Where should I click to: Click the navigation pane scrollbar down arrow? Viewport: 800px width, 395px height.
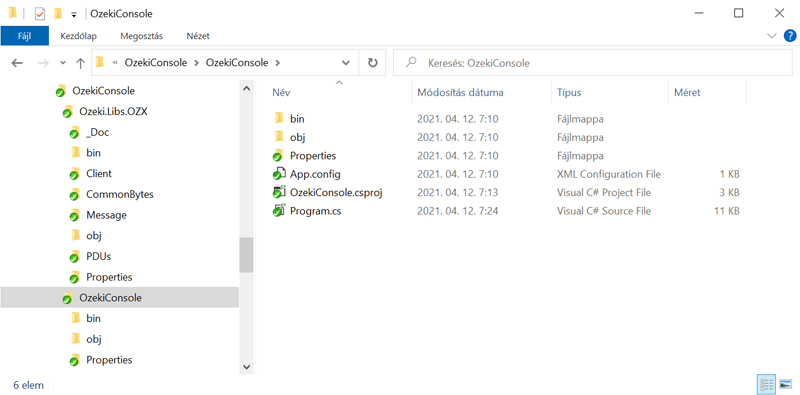246,366
